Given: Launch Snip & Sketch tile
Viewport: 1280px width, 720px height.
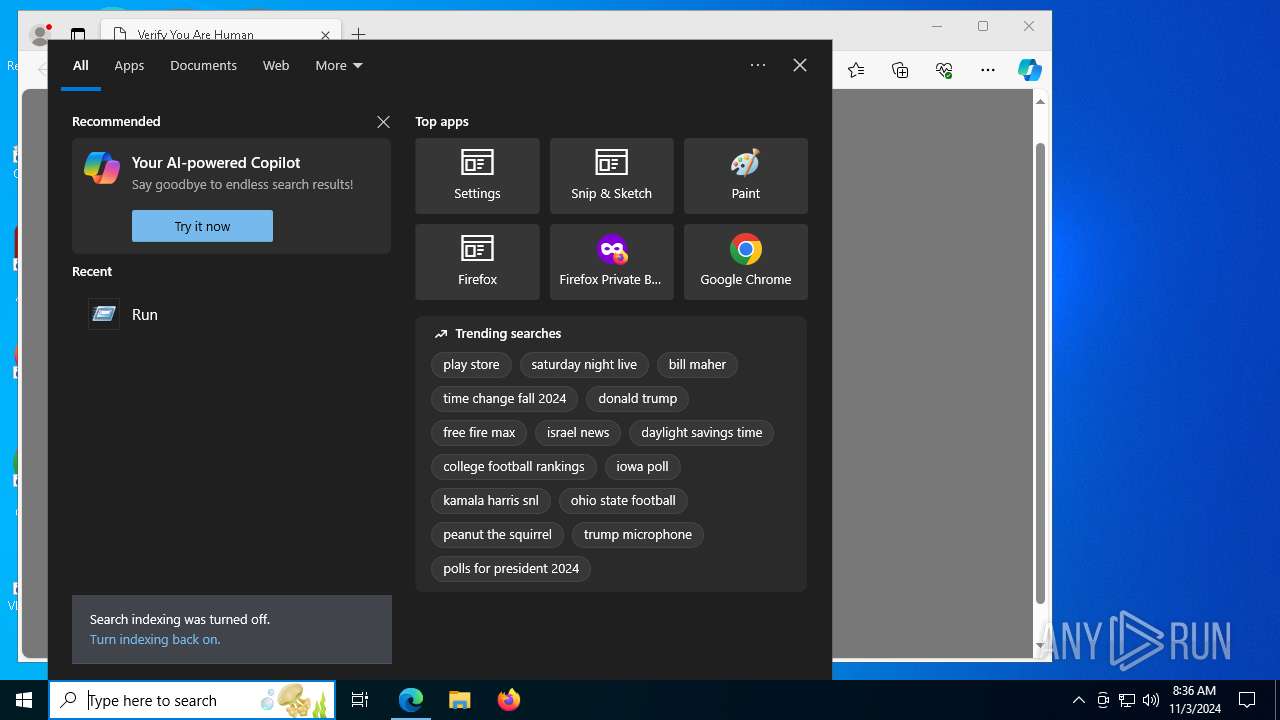Looking at the screenshot, I should 611,176.
